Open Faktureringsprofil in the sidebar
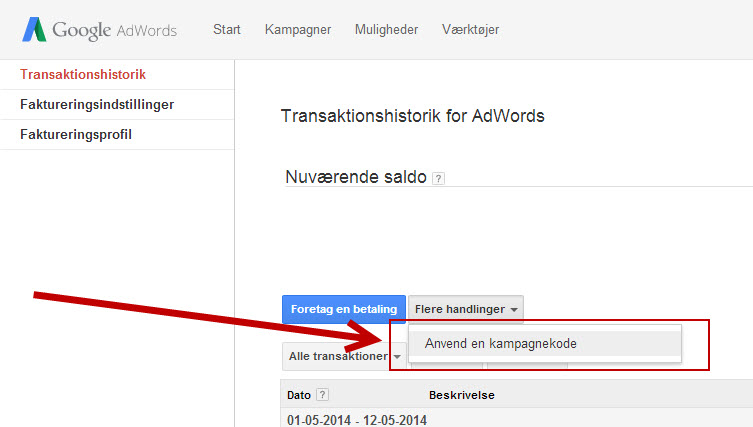This screenshot has height=427, width=753. pyautogui.click(x=76, y=134)
